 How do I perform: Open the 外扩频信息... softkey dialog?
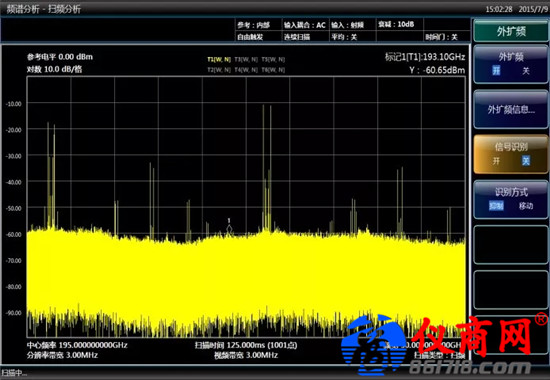pos(511,109)
